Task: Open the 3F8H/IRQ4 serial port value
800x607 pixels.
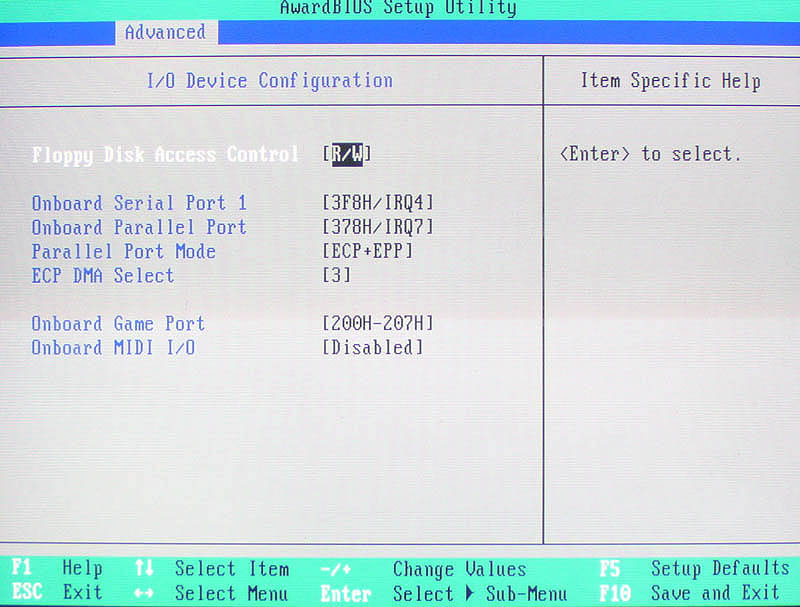Action: [378, 203]
